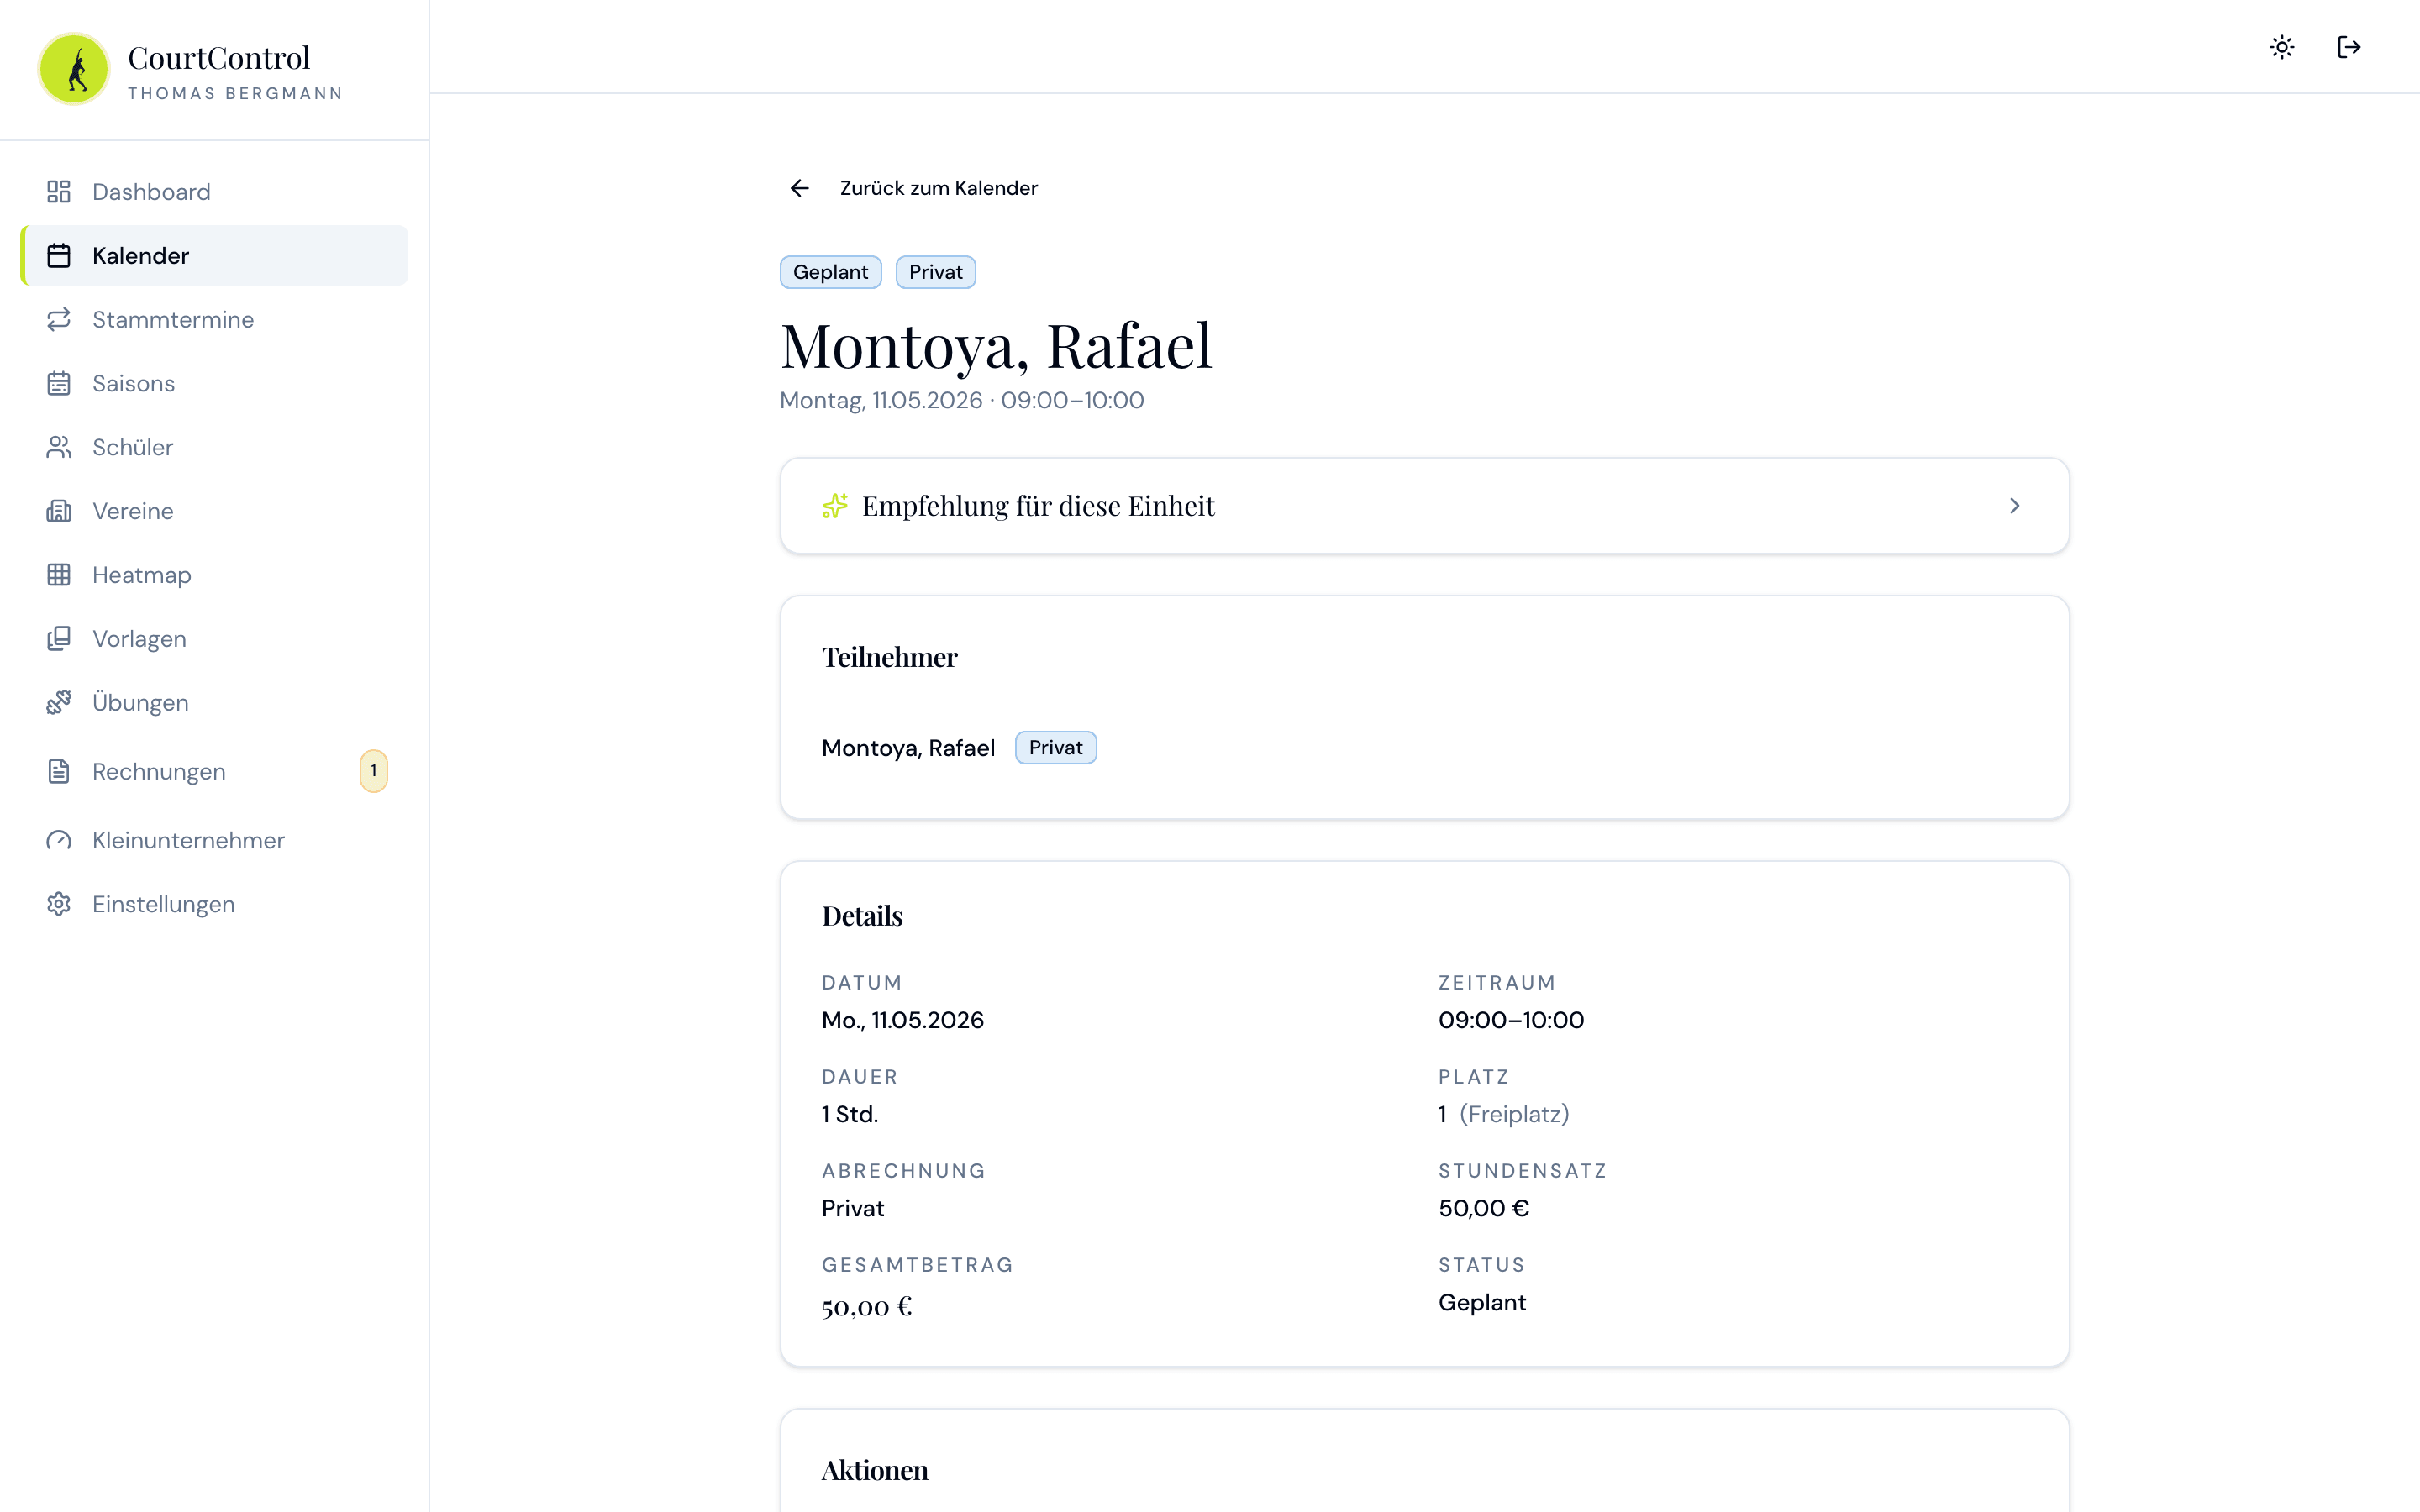Click the Platz value 1 (Freiplatz)
This screenshot has height=1512, width=2420.
coord(1504,1114)
